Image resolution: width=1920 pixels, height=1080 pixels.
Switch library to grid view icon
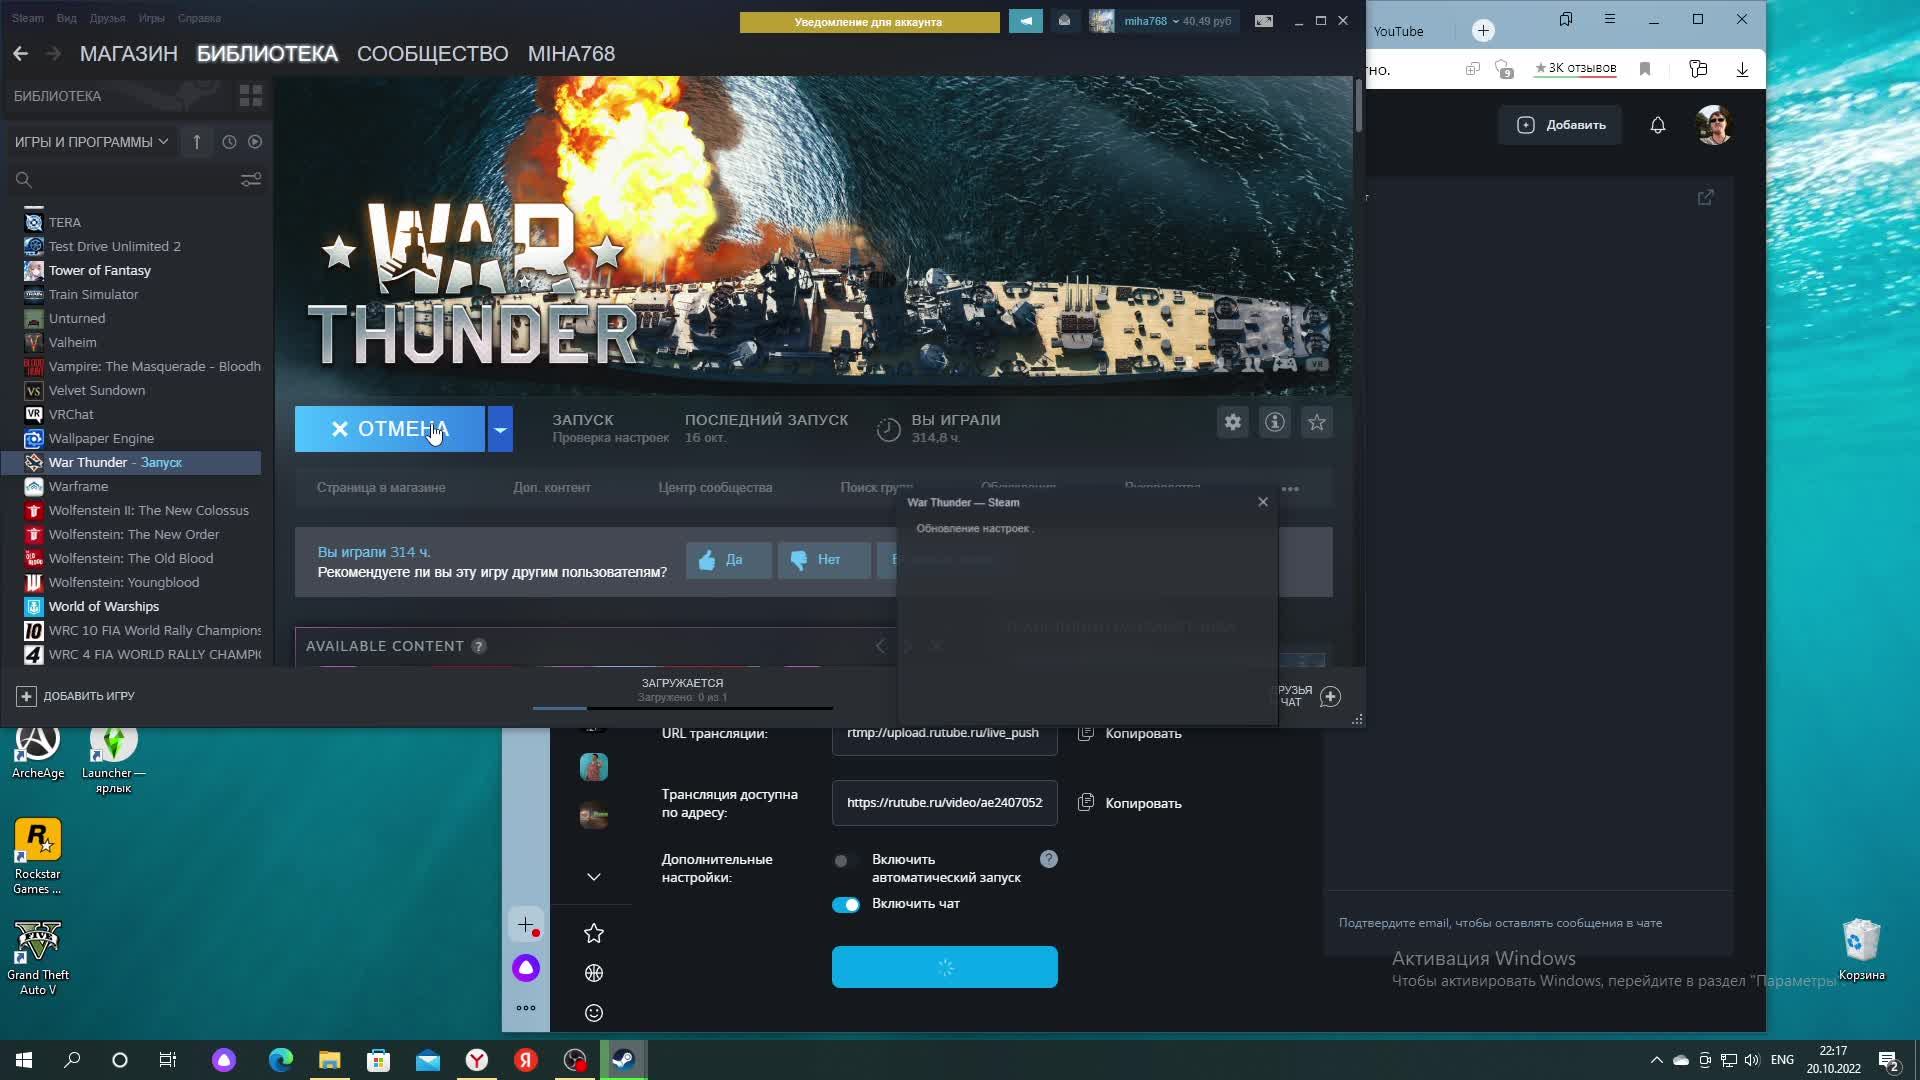pyautogui.click(x=250, y=96)
